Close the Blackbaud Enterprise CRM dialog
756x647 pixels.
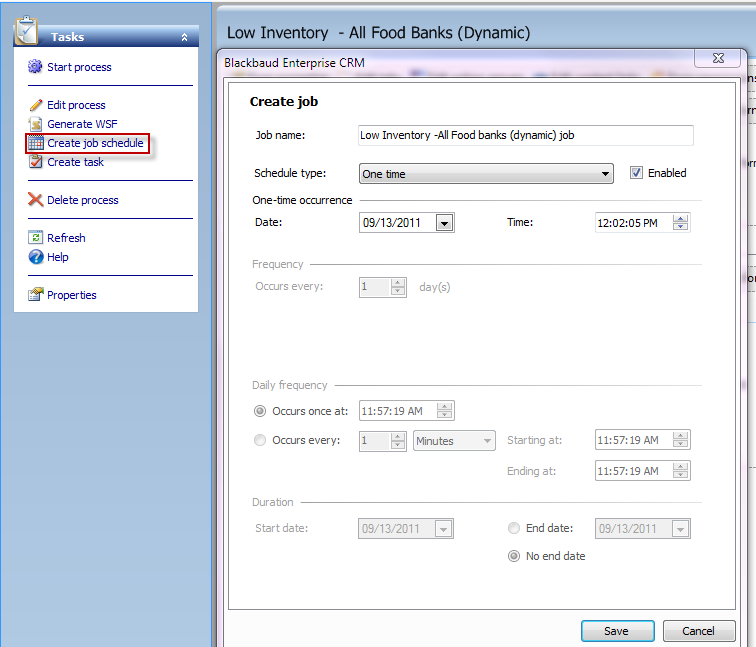[x=718, y=58]
